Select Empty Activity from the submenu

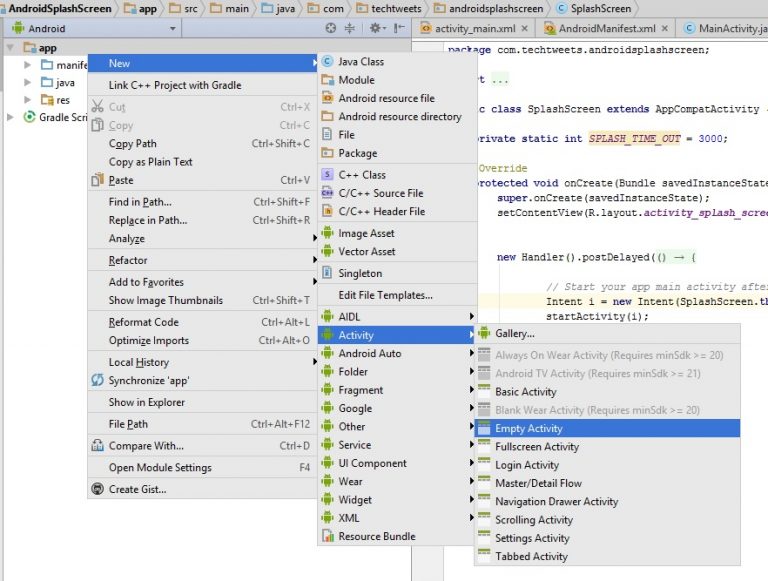click(x=529, y=428)
